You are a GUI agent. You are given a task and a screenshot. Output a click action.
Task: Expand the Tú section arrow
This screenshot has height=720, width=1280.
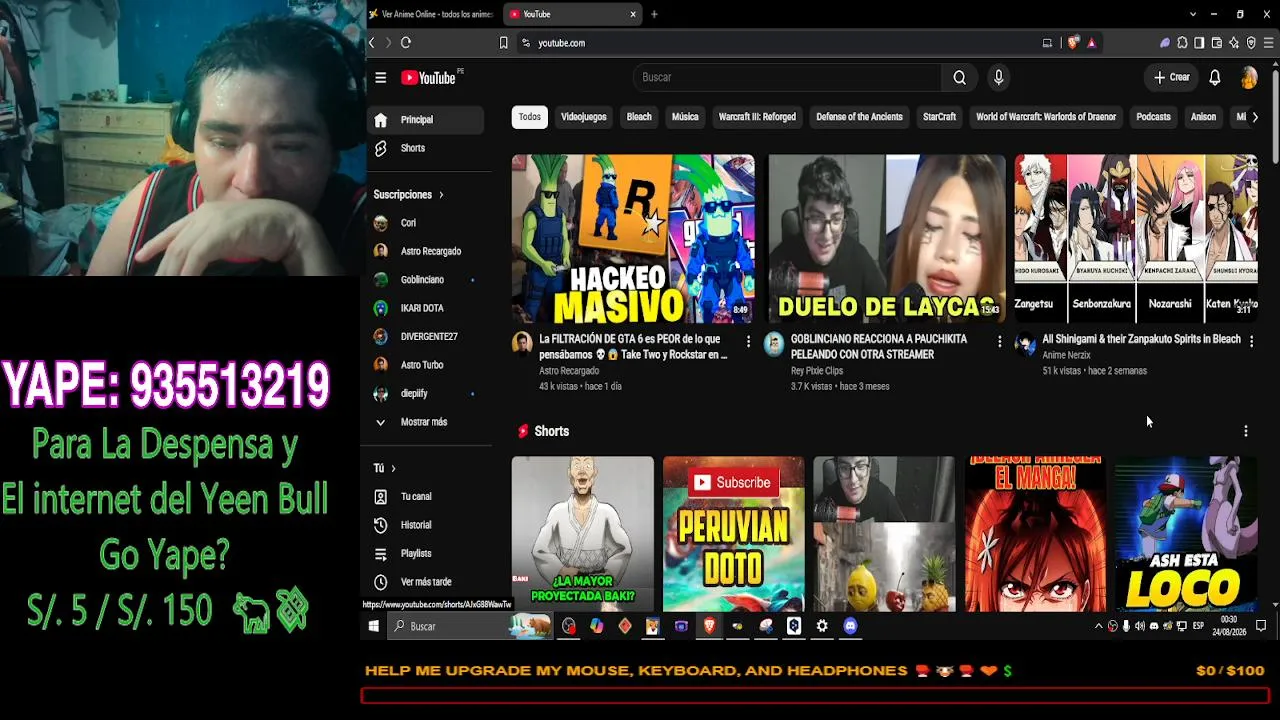393,468
